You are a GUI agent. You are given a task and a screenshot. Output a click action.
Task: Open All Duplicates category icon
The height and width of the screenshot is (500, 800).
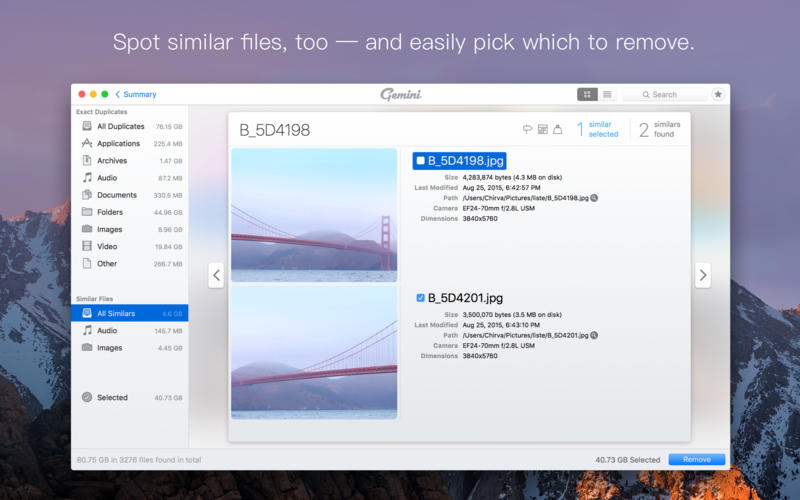click(87, 126)
